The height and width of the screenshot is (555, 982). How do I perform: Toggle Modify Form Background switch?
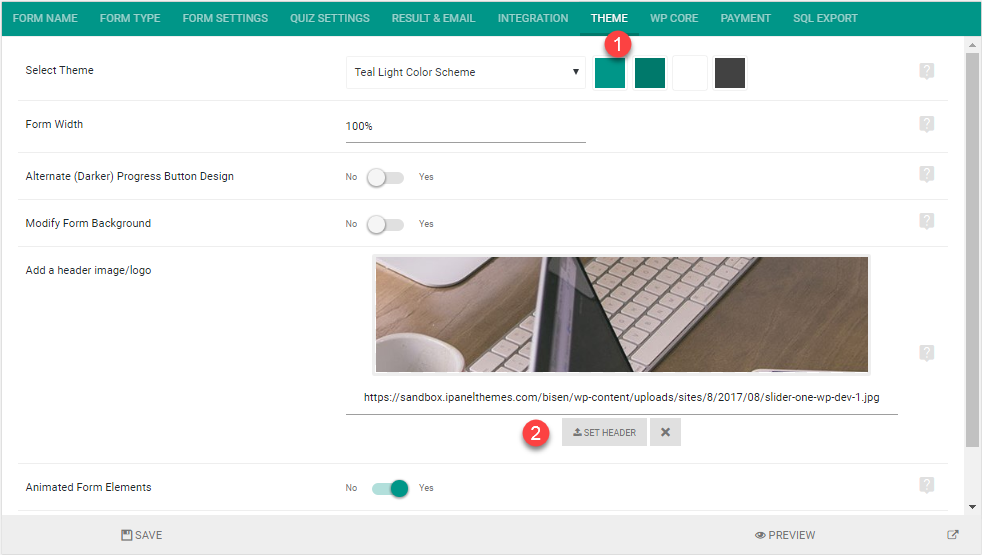click(x=385, y=224)
